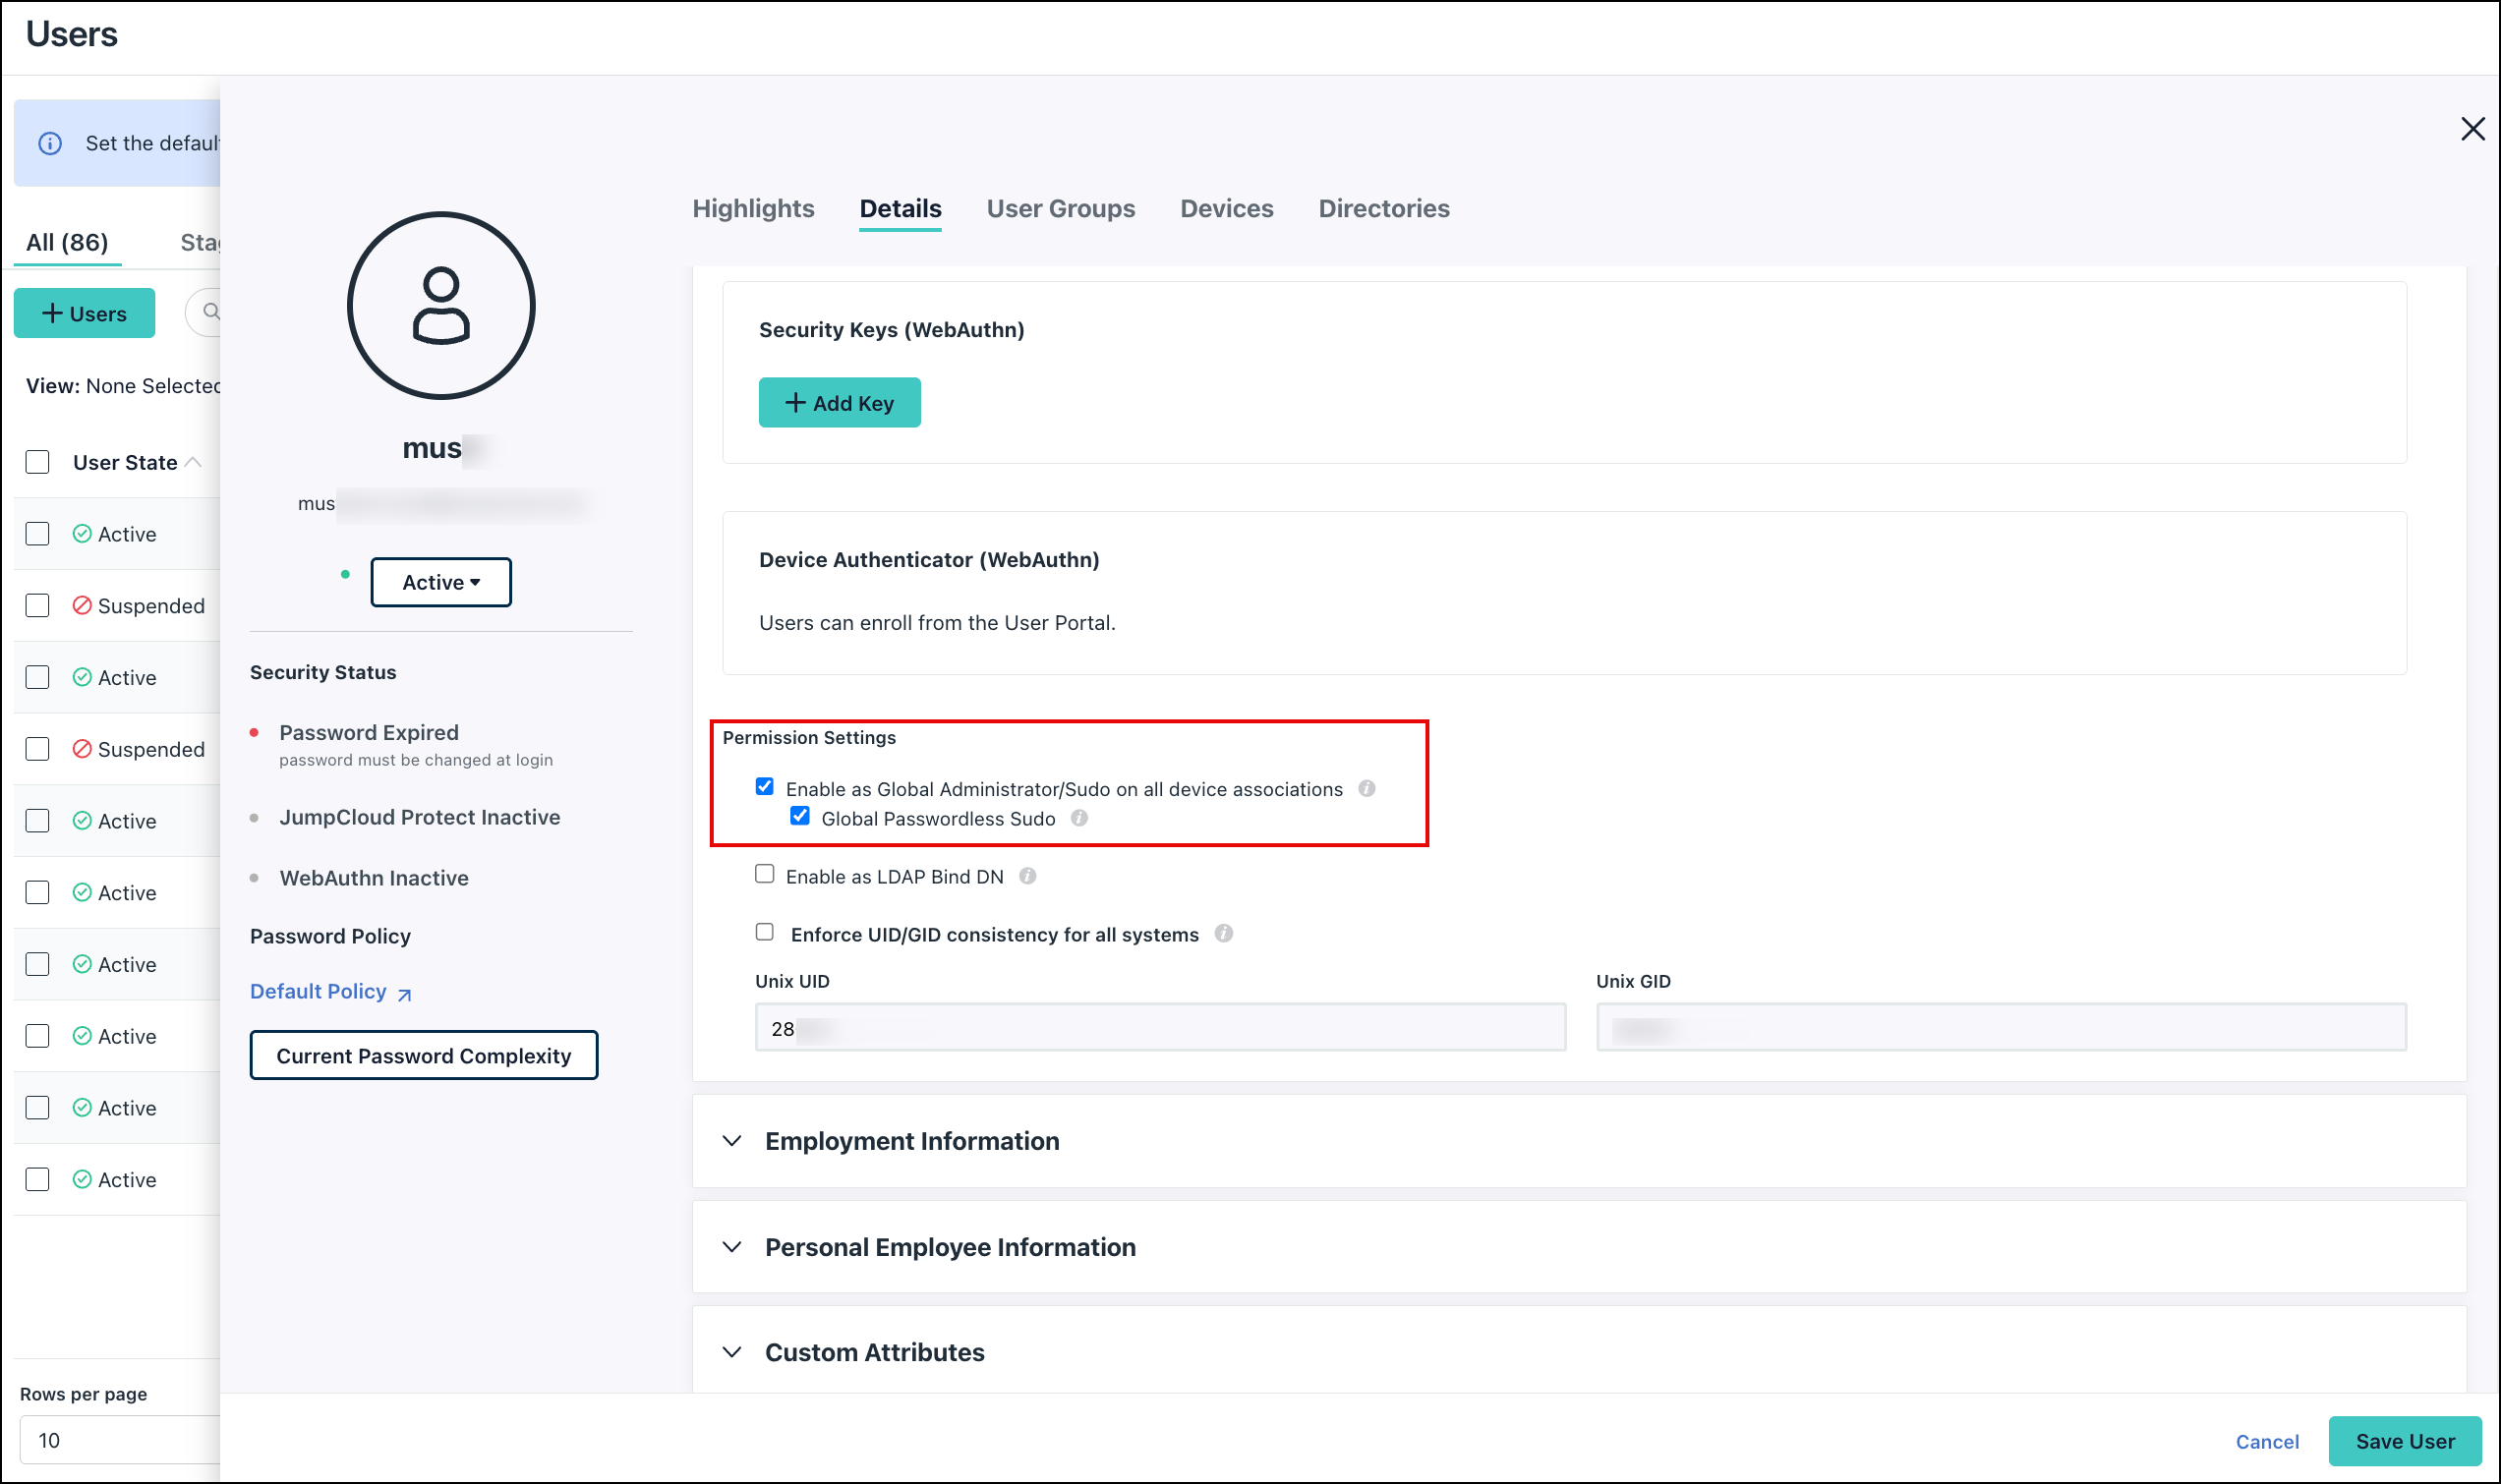Open the Devices tab
The image size is (2501, 1484).
(x=1226, y=208)
